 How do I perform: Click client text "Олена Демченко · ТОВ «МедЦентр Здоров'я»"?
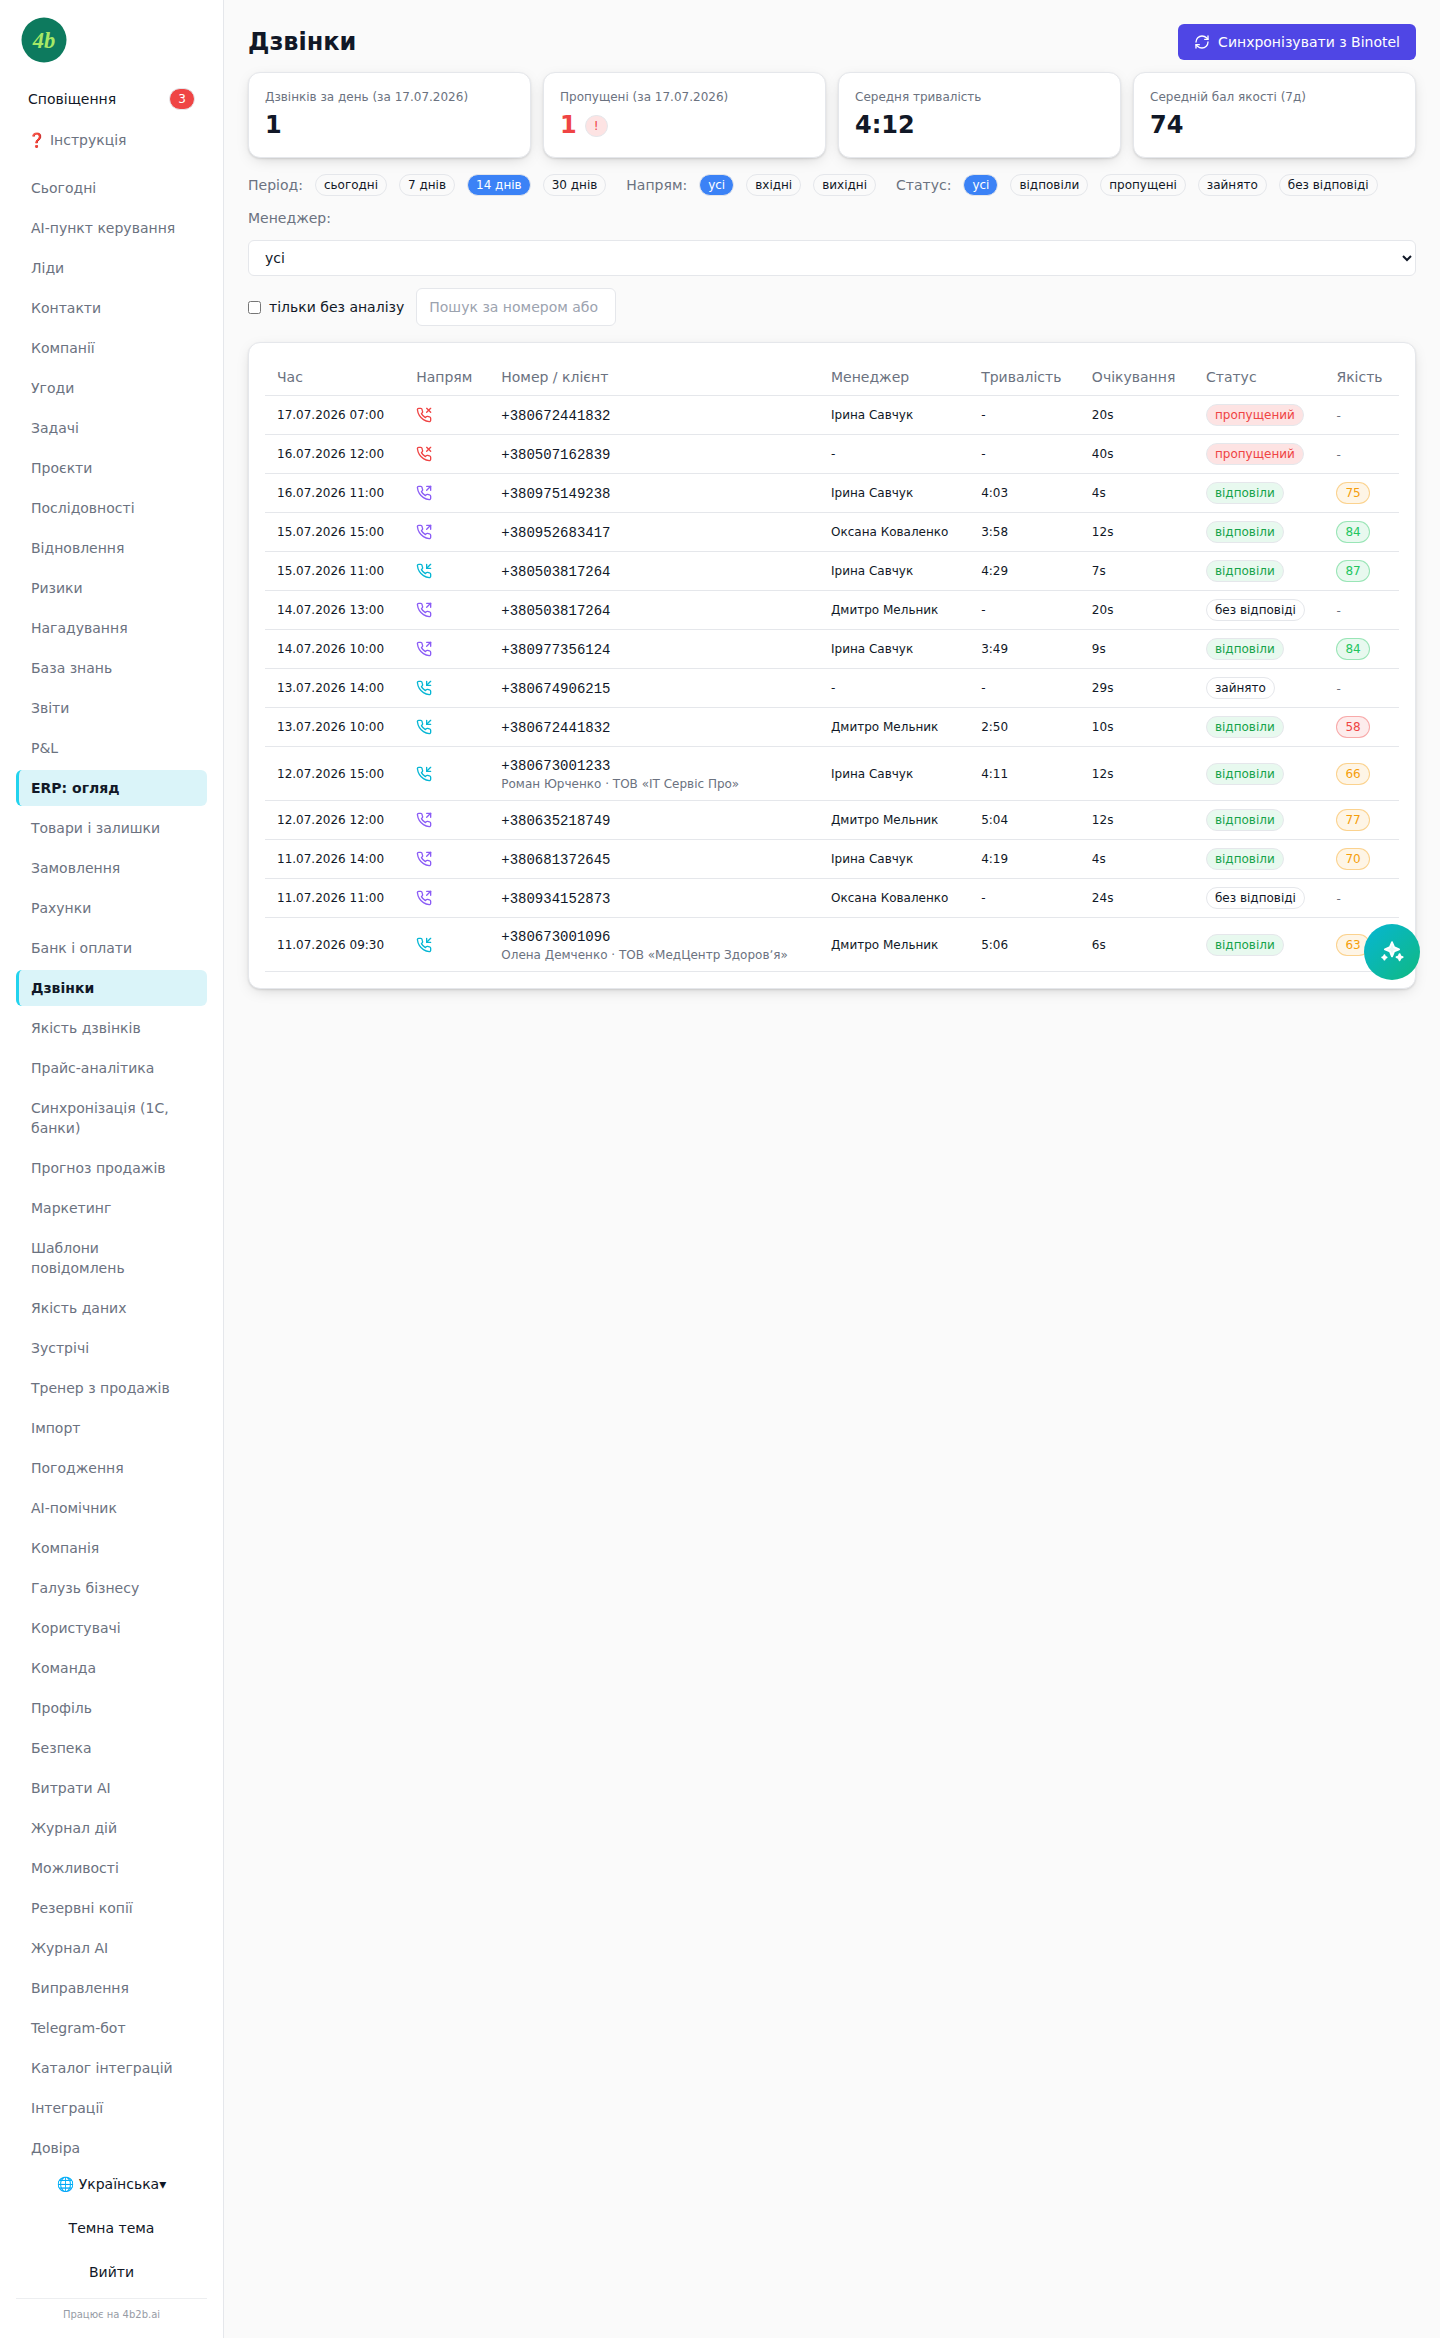click(644, 955)
